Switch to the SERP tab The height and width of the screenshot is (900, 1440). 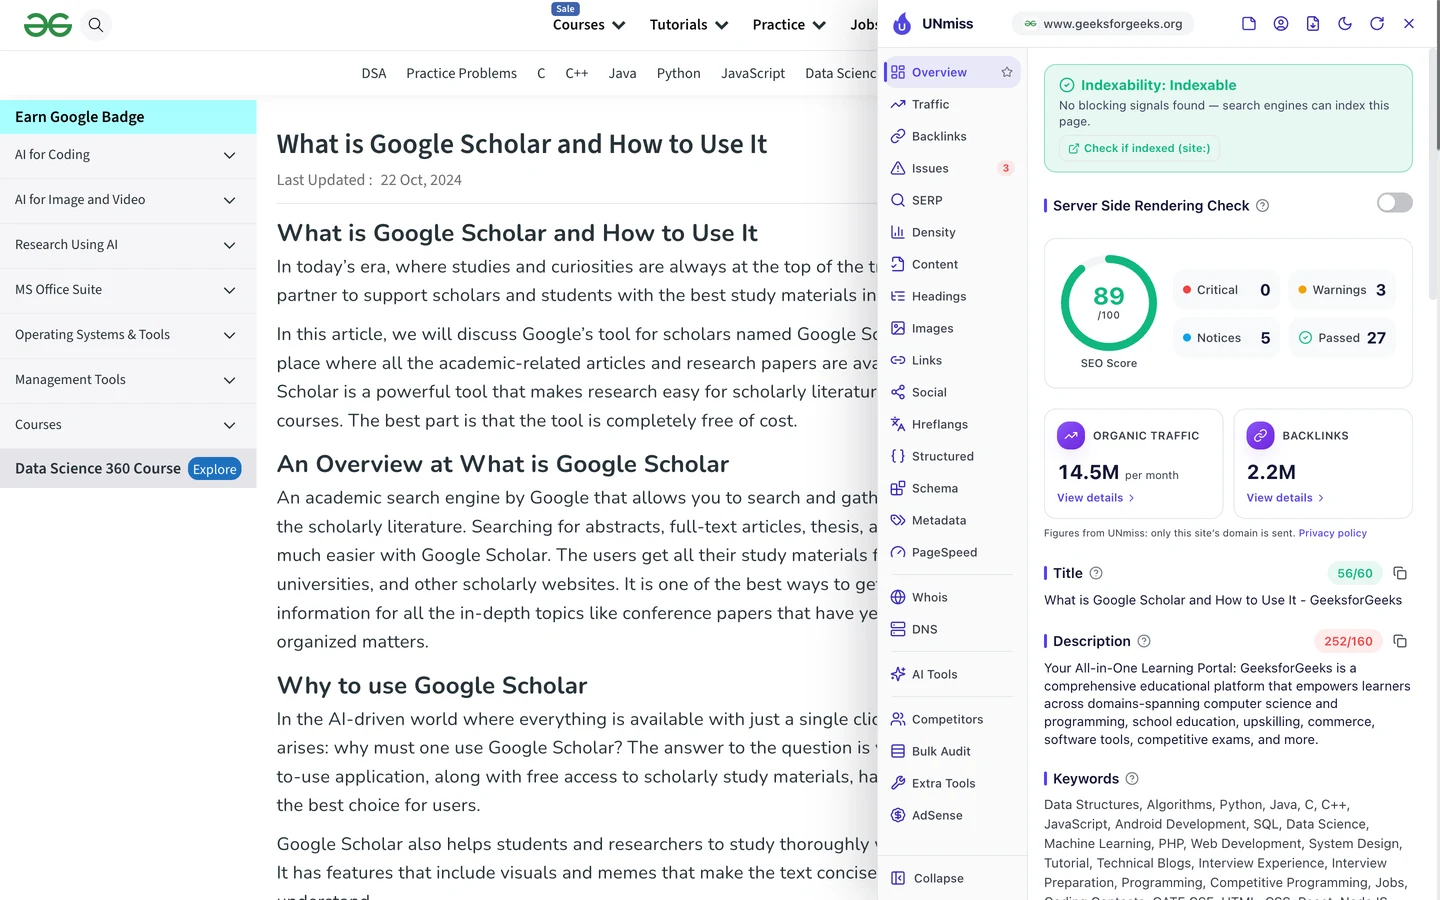click(952, 200)
